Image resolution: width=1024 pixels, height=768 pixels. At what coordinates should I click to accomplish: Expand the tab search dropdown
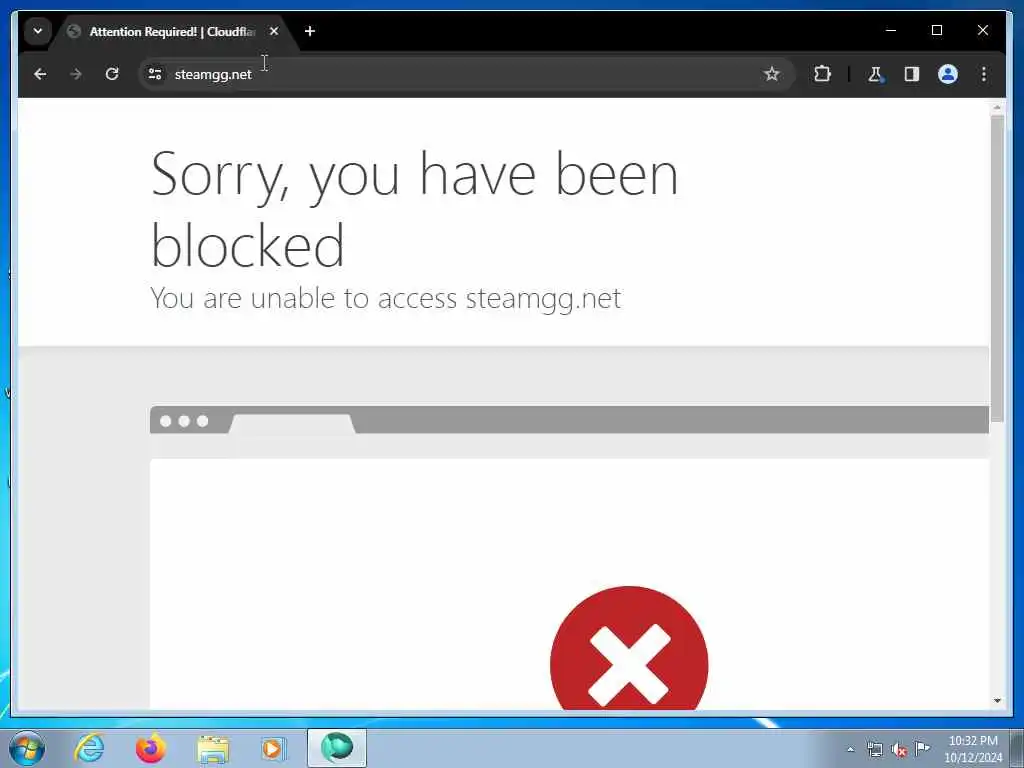[38, 31]
